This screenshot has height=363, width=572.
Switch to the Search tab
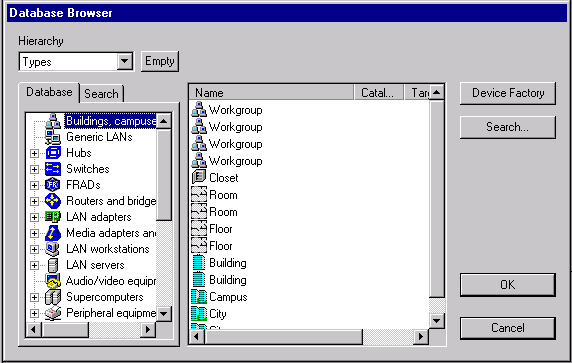tap(101, 94)
